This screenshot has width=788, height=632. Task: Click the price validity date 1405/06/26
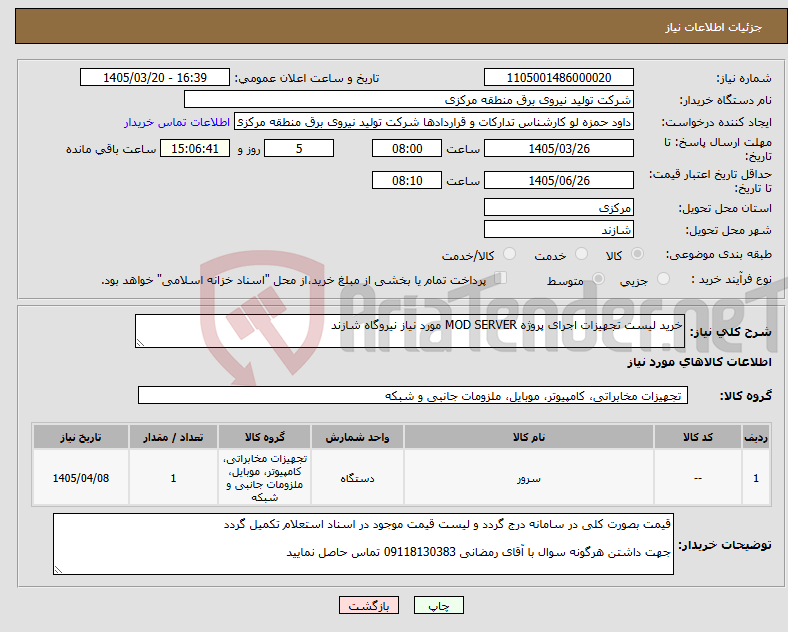(x=559, y=180)
